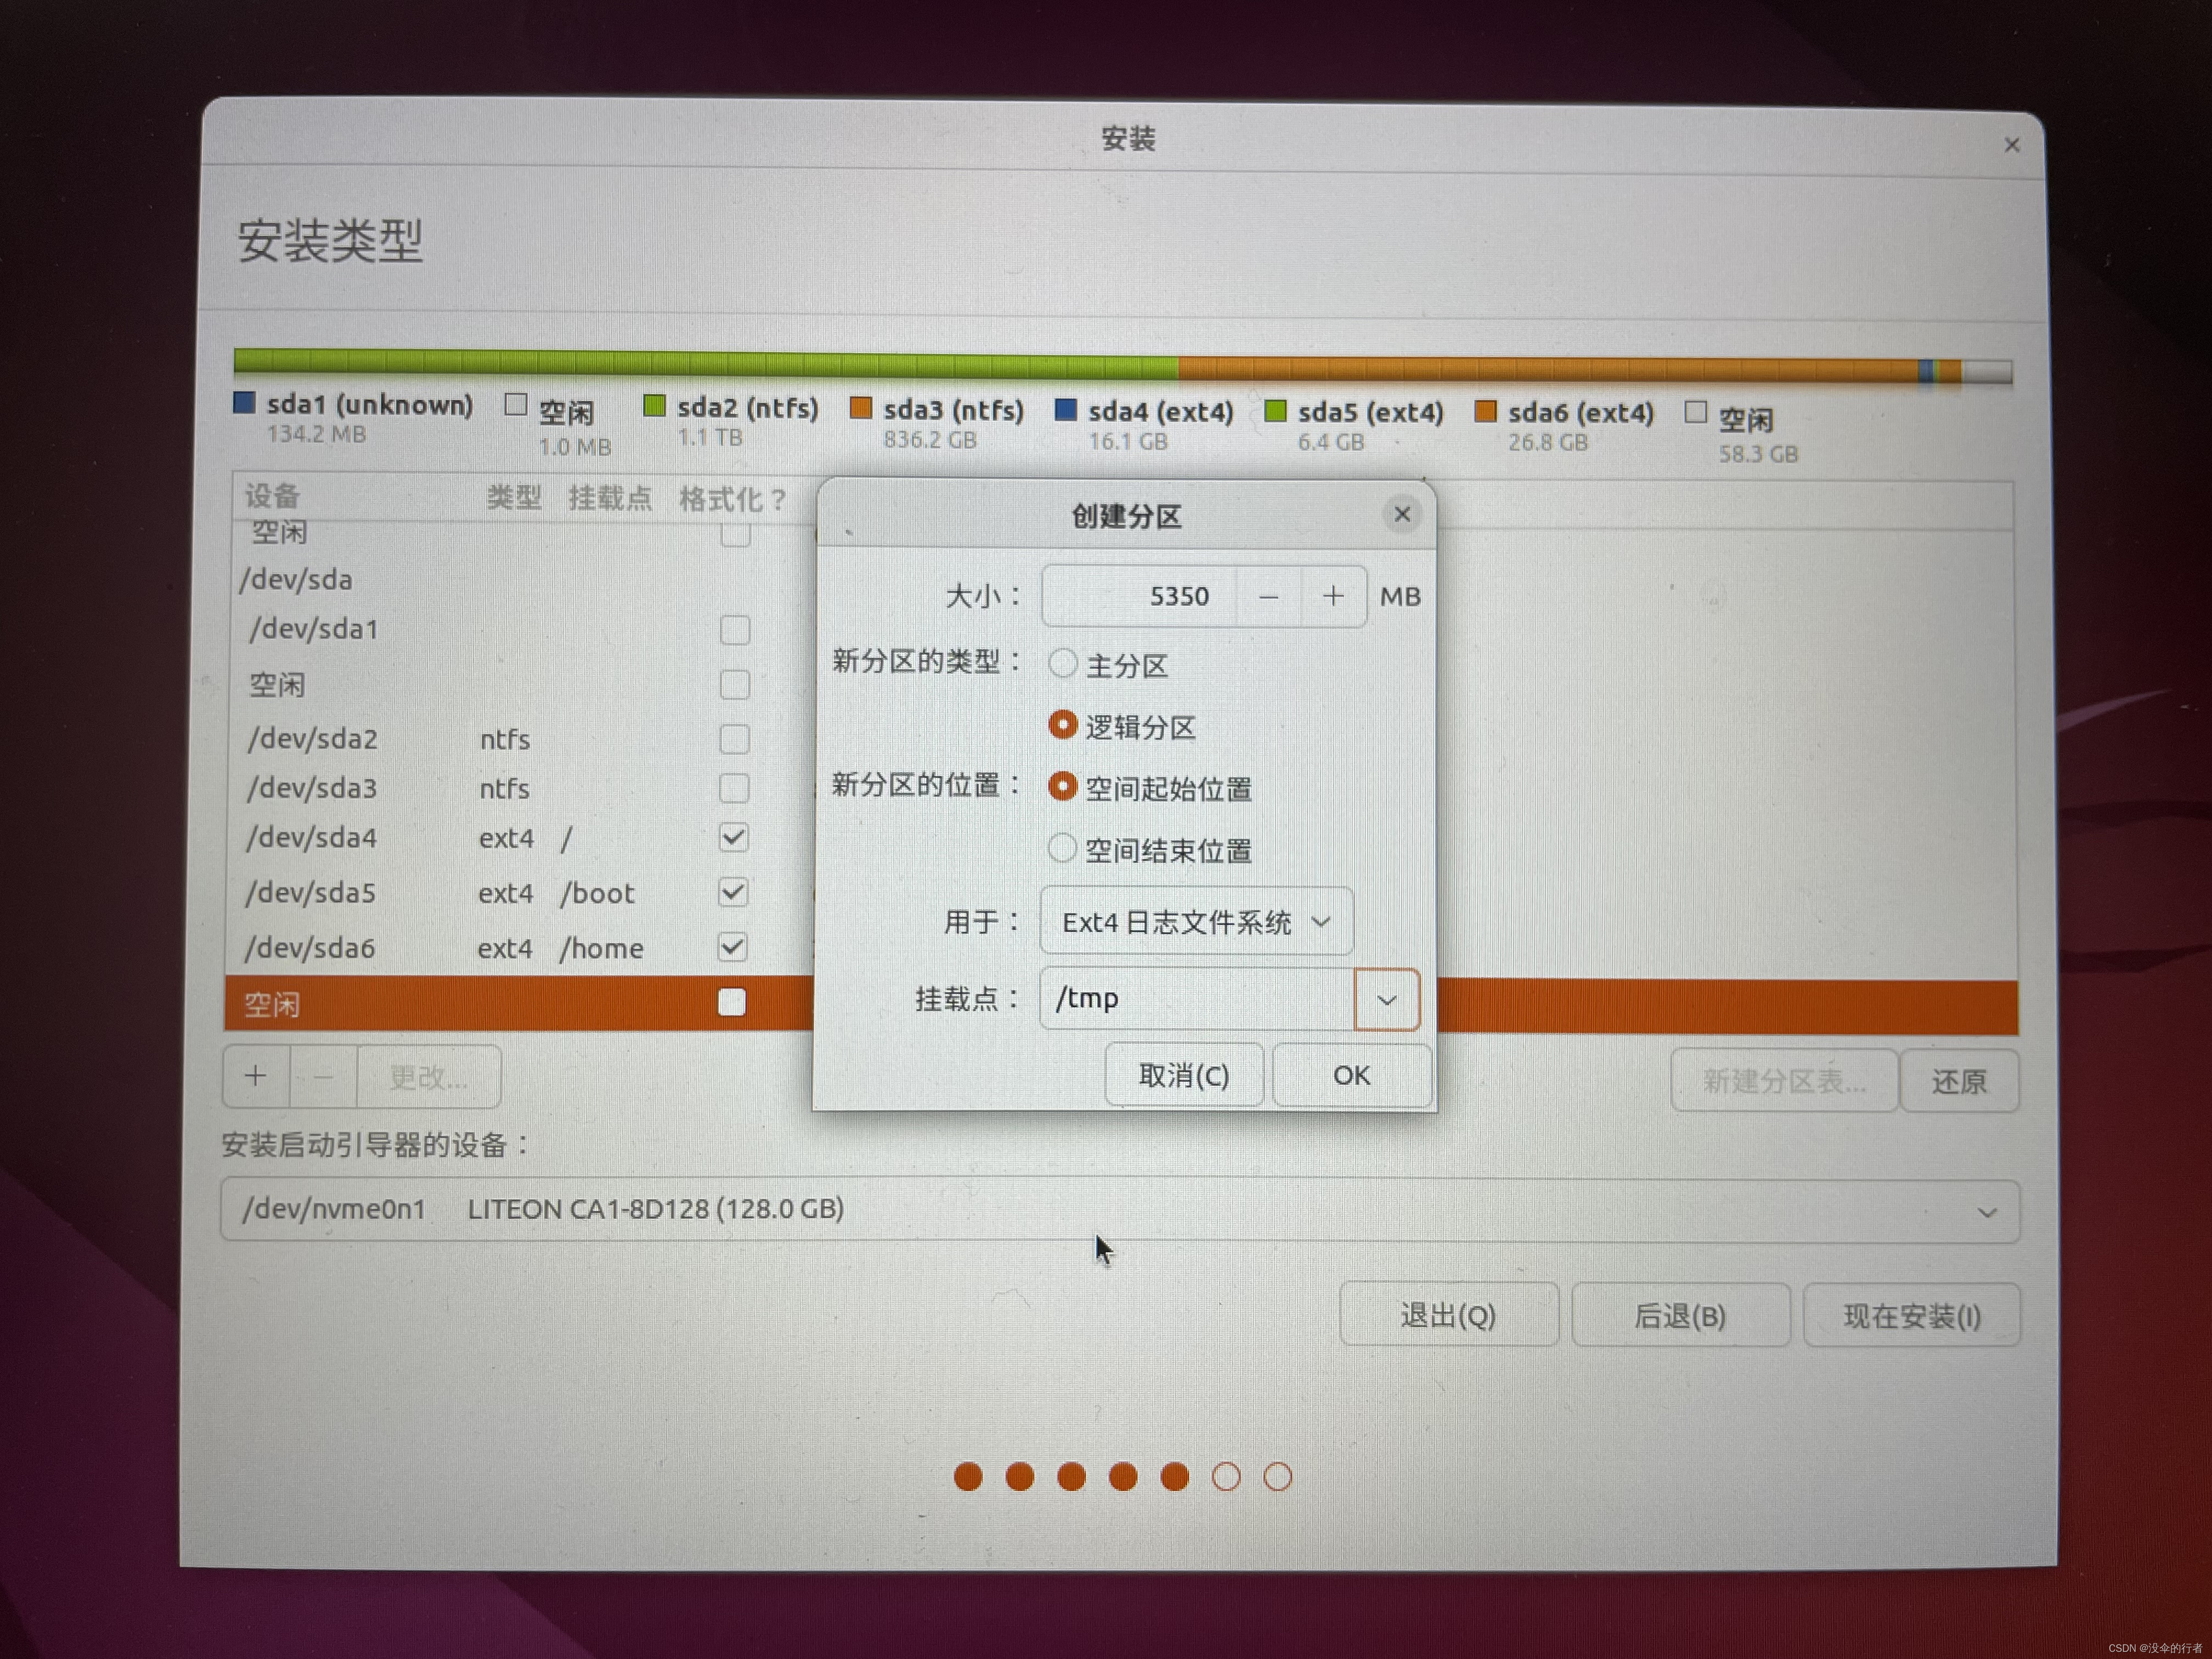Open the Ext4 filesystem type dropdown
Screen dimensions: 2212x1659
[x=1196, y=921]
